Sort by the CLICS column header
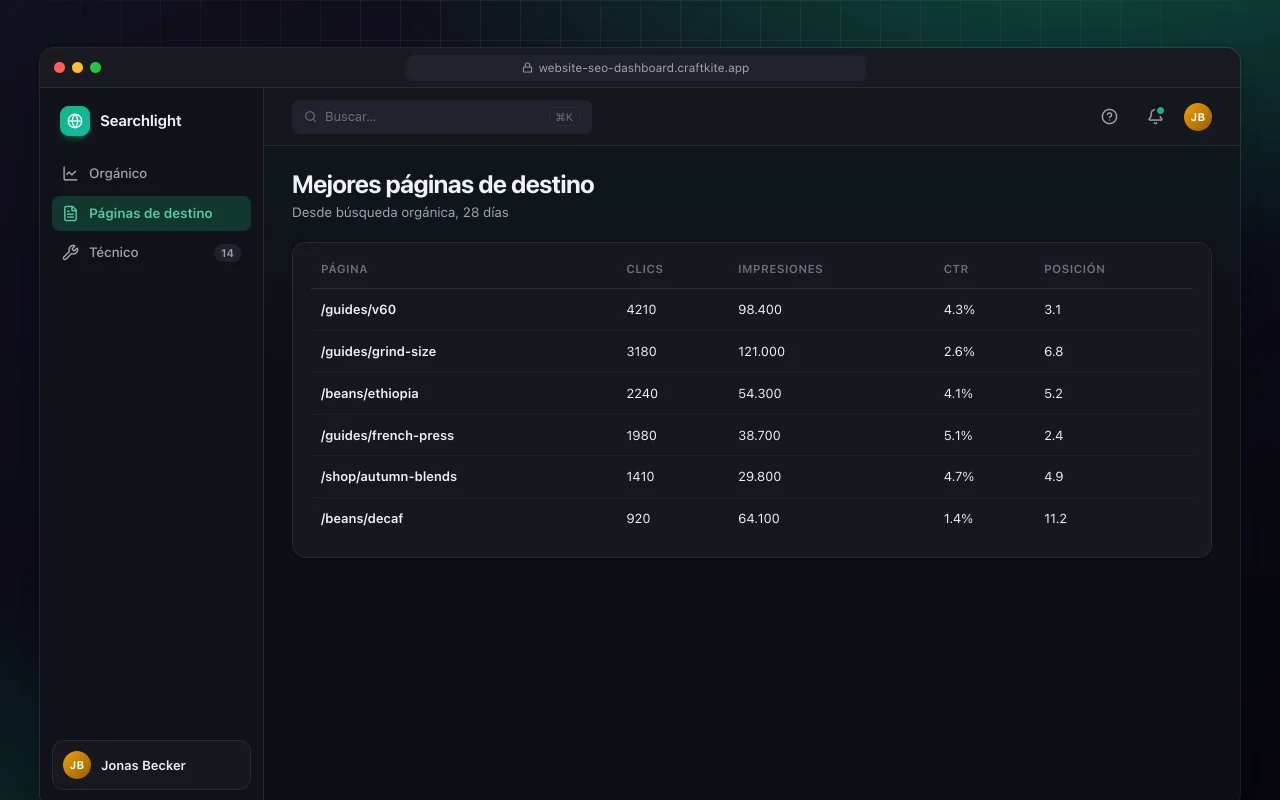The image size is (1280, 800). [645, 269]
